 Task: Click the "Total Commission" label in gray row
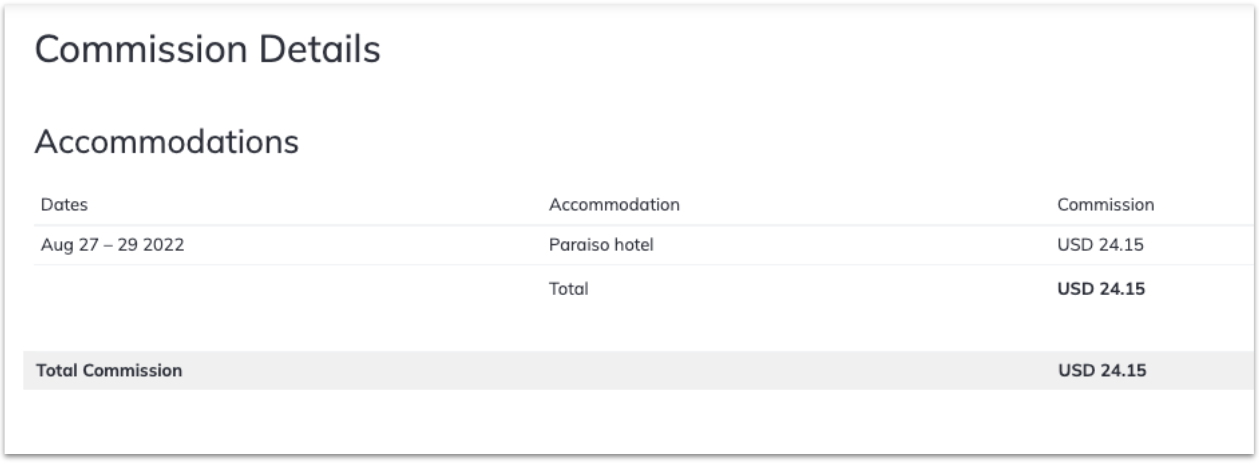(109, 370)
